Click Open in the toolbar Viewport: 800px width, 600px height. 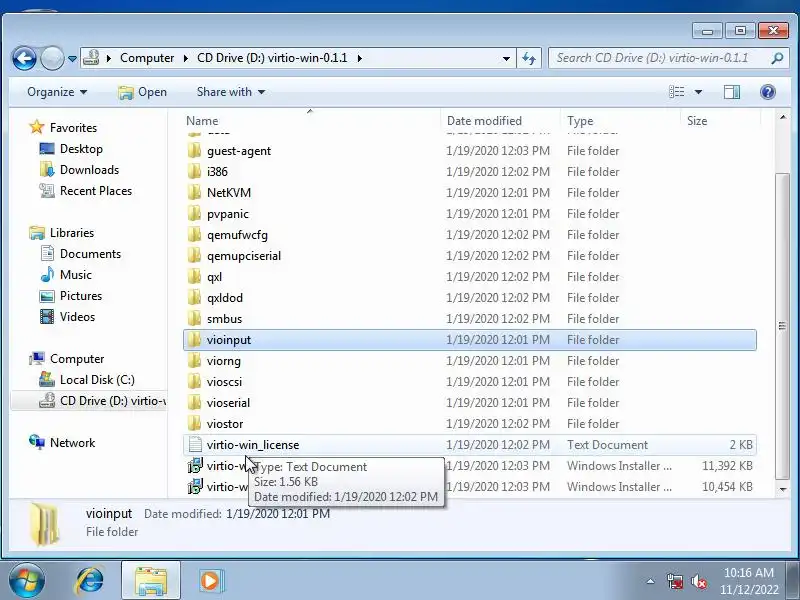(x=142, y=92)
